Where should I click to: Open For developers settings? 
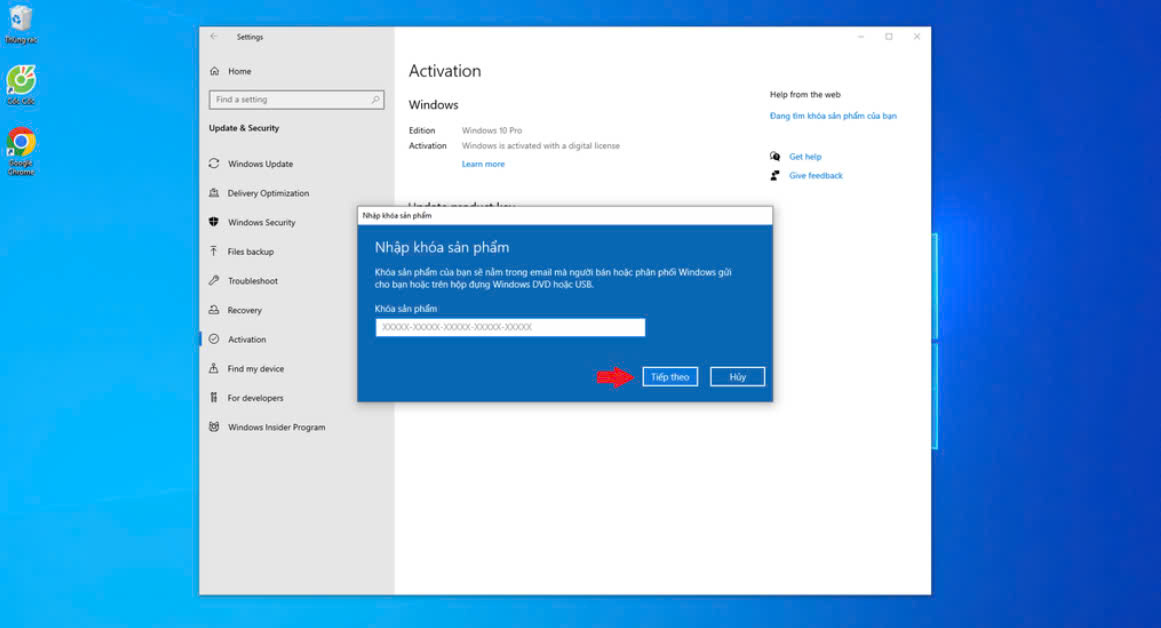tap(255, 398)
